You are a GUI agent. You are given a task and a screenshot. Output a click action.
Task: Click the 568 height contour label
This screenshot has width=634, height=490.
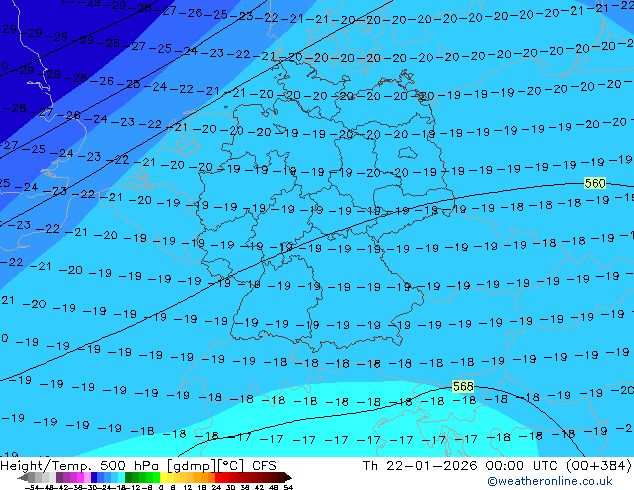[x=463, y=387]
